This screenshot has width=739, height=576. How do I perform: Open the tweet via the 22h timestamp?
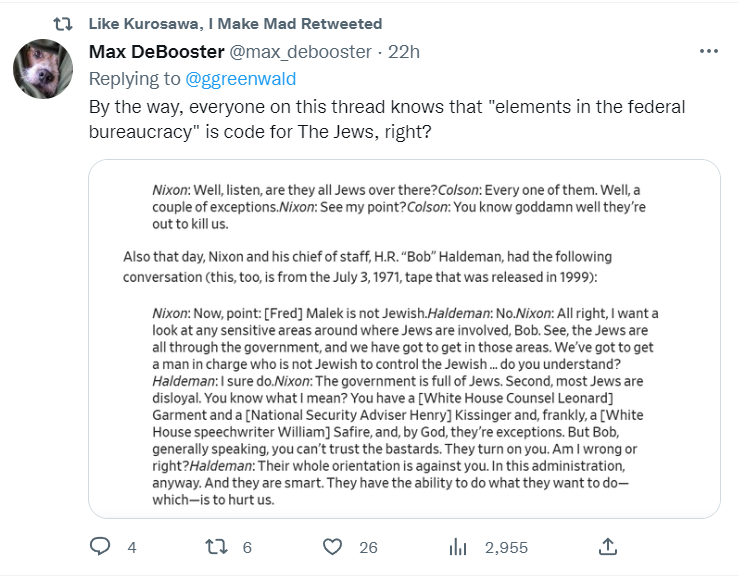405,51
